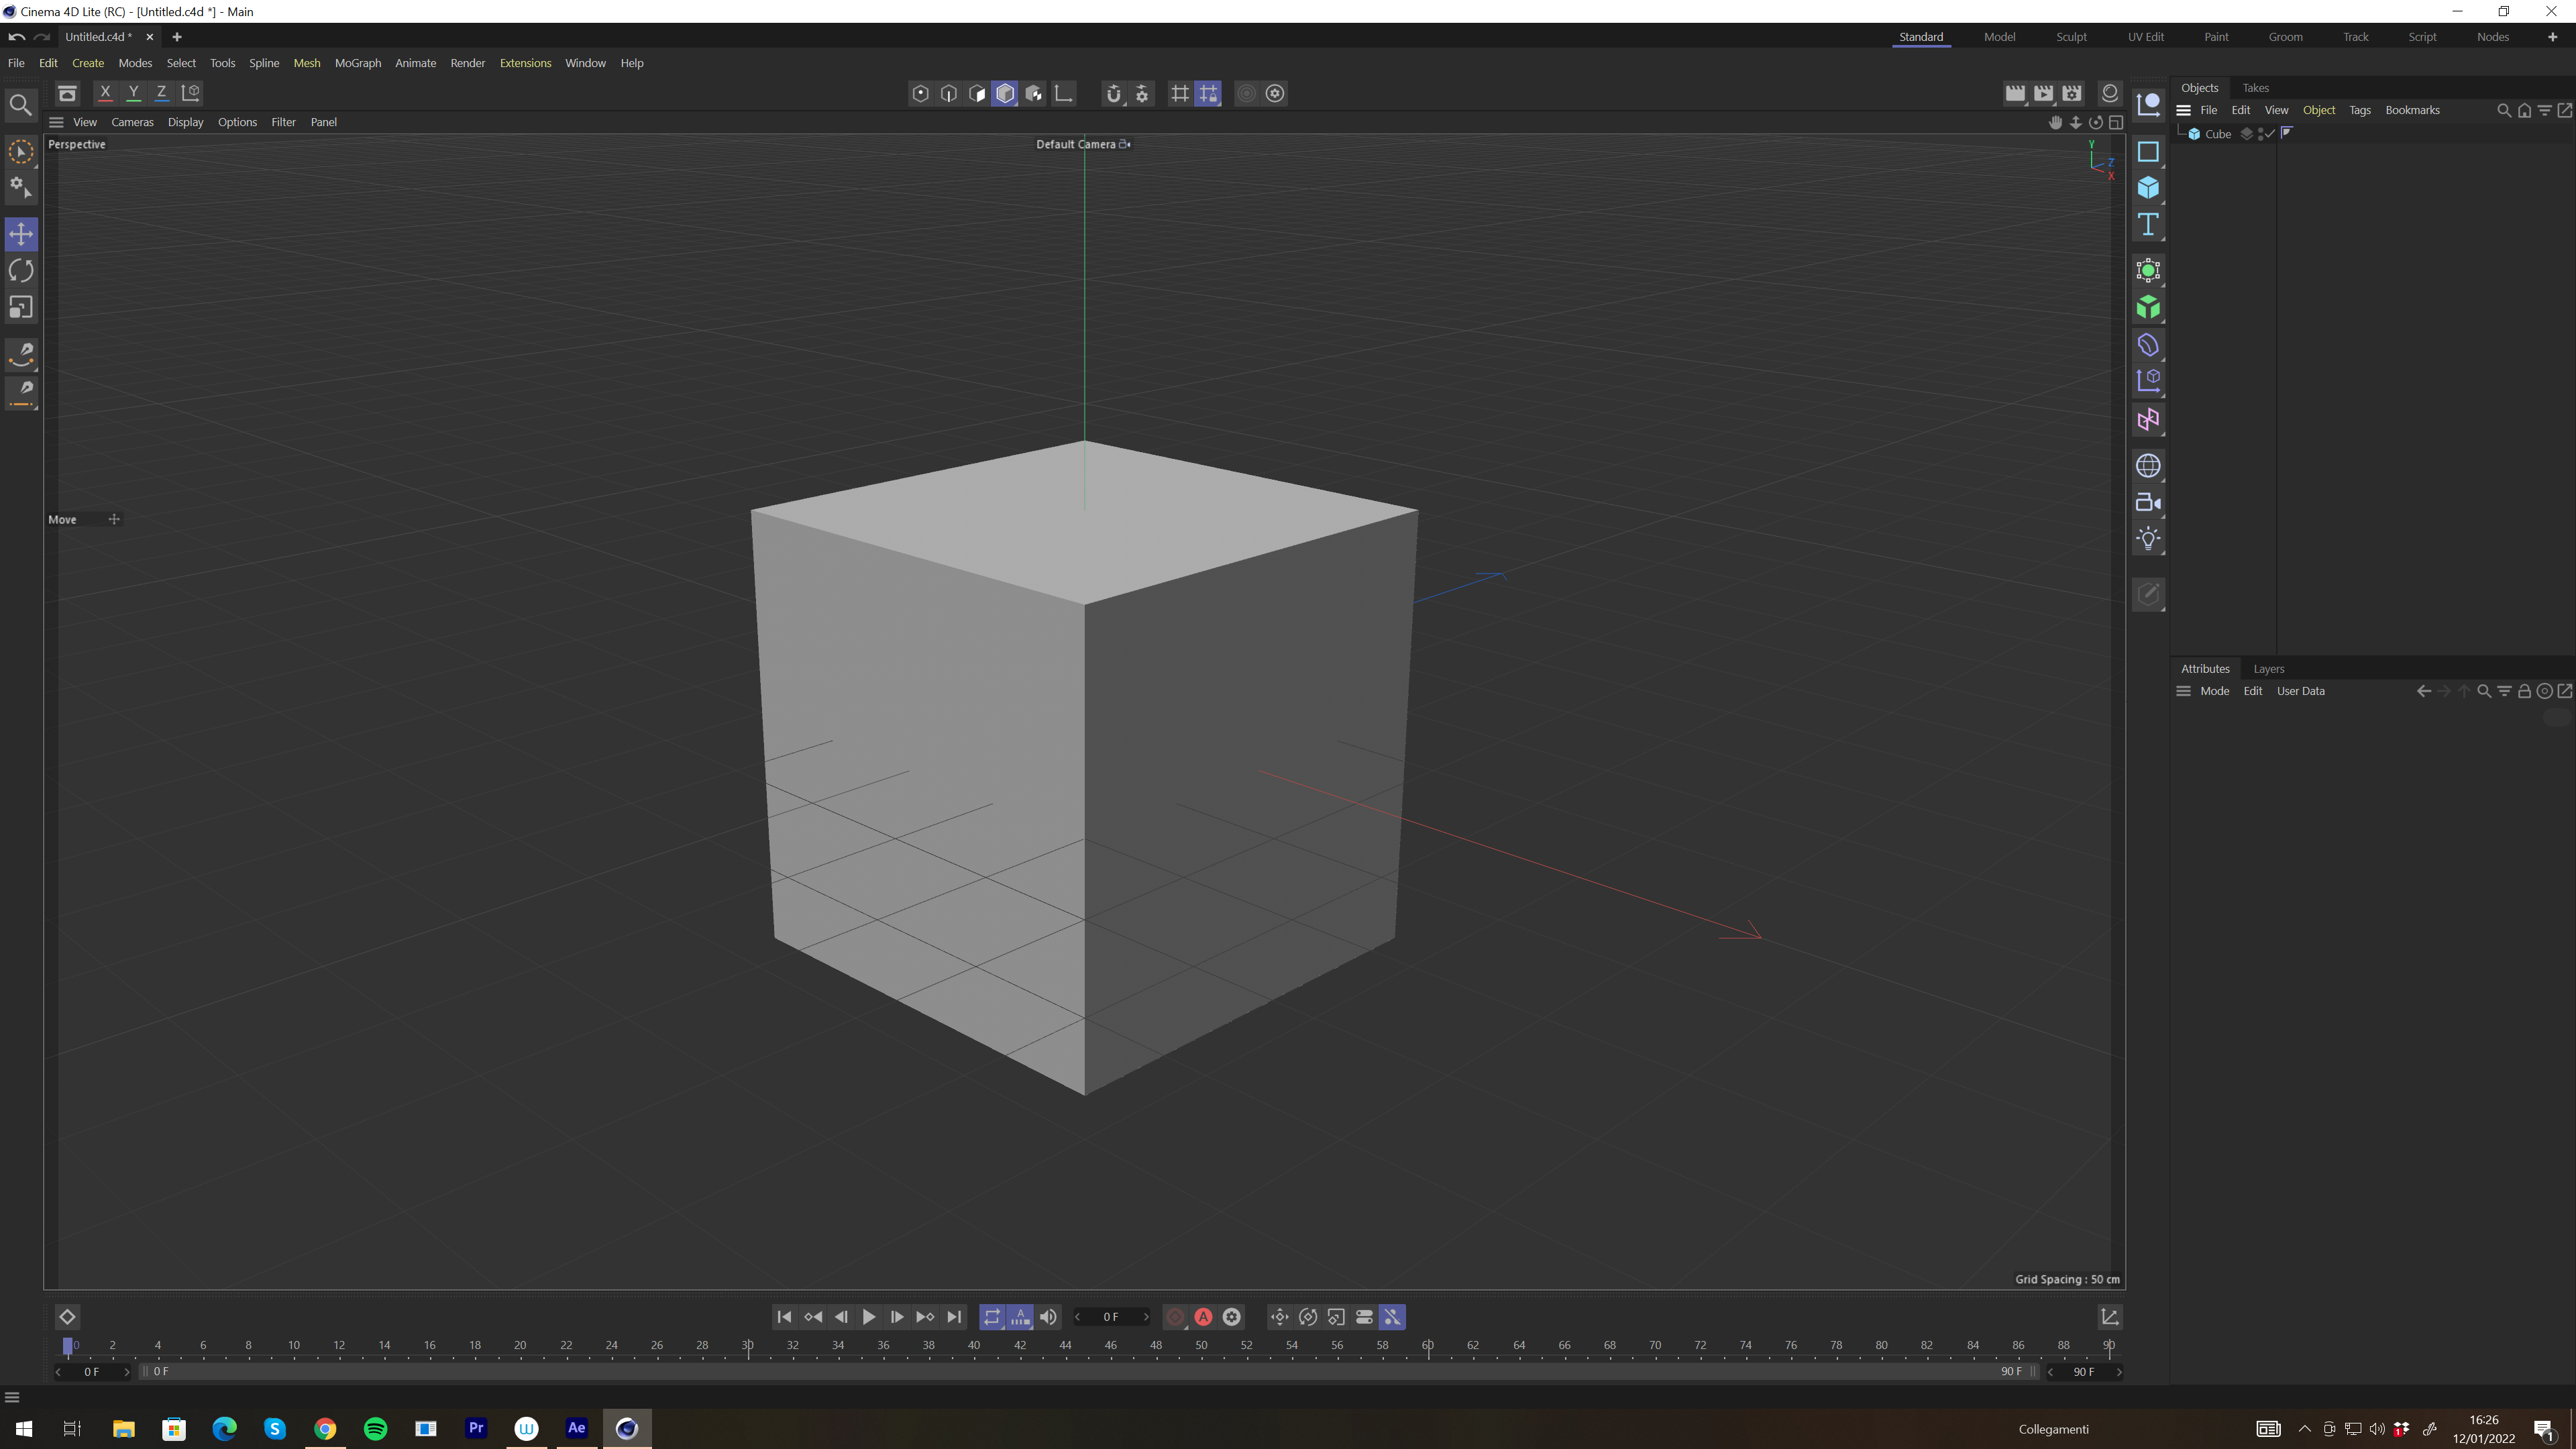Open Objects manager hamburger menu
Screen dimensions: 2576x1449
(2183, 110)
